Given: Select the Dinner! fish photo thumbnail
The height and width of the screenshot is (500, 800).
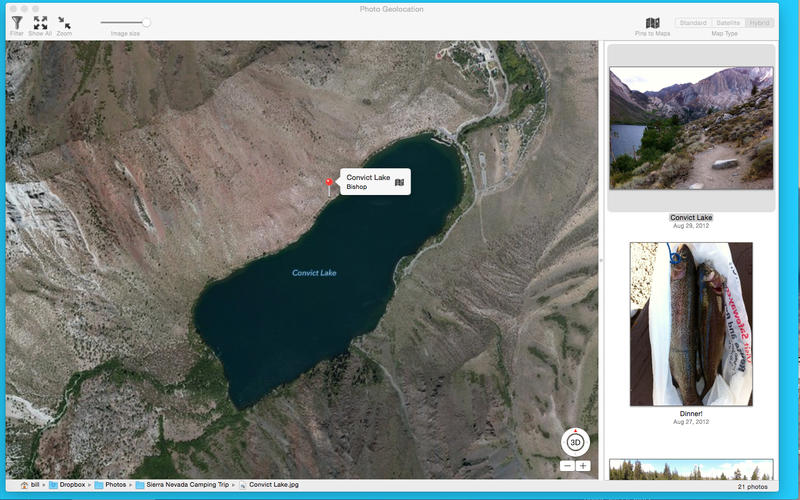Looking at the screenshot, I should point(691,324).
